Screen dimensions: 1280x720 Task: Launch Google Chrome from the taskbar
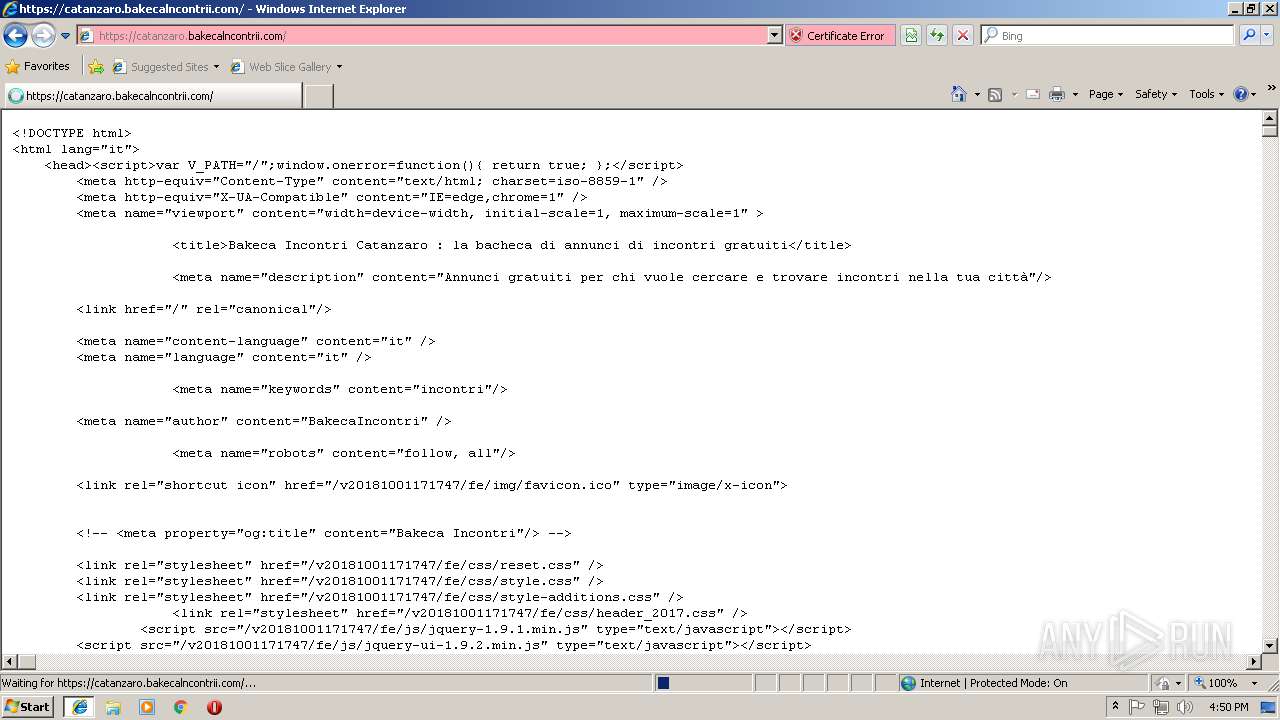[180, 707]
